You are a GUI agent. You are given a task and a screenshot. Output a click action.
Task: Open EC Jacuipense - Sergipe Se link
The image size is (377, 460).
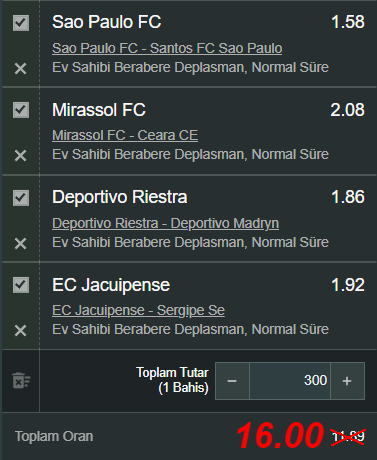(x=138, y=310)
